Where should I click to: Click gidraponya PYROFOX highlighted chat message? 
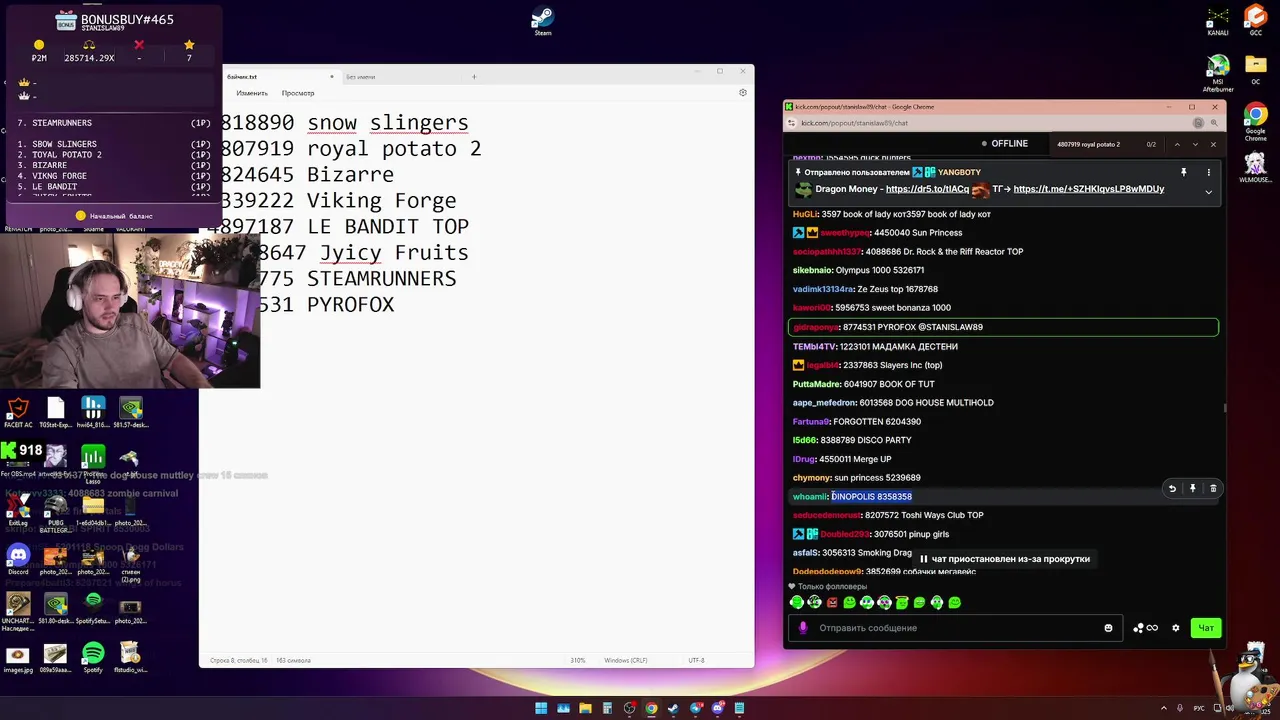[1003, 327]
